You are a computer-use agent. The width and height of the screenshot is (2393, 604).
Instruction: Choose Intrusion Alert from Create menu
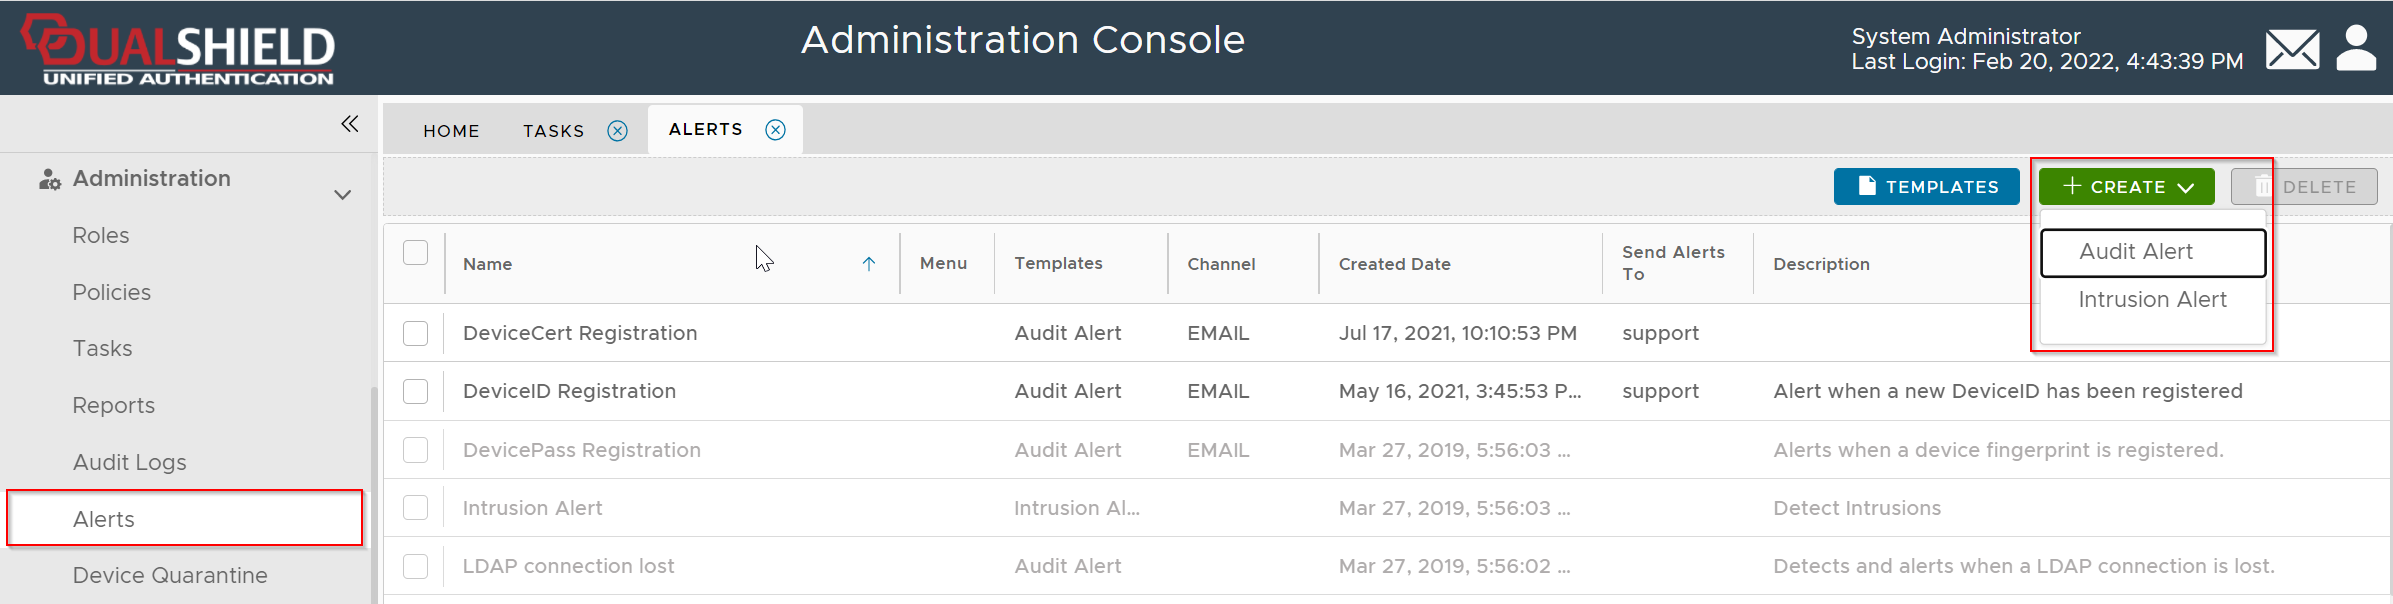click(x=2152, y=300)
